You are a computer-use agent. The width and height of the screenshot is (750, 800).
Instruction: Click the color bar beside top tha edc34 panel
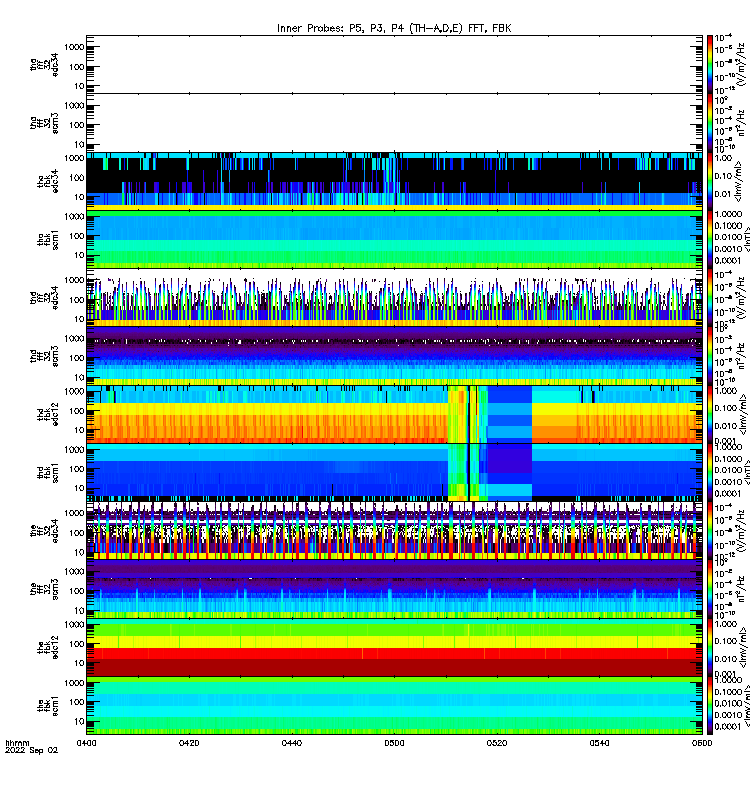710,64
